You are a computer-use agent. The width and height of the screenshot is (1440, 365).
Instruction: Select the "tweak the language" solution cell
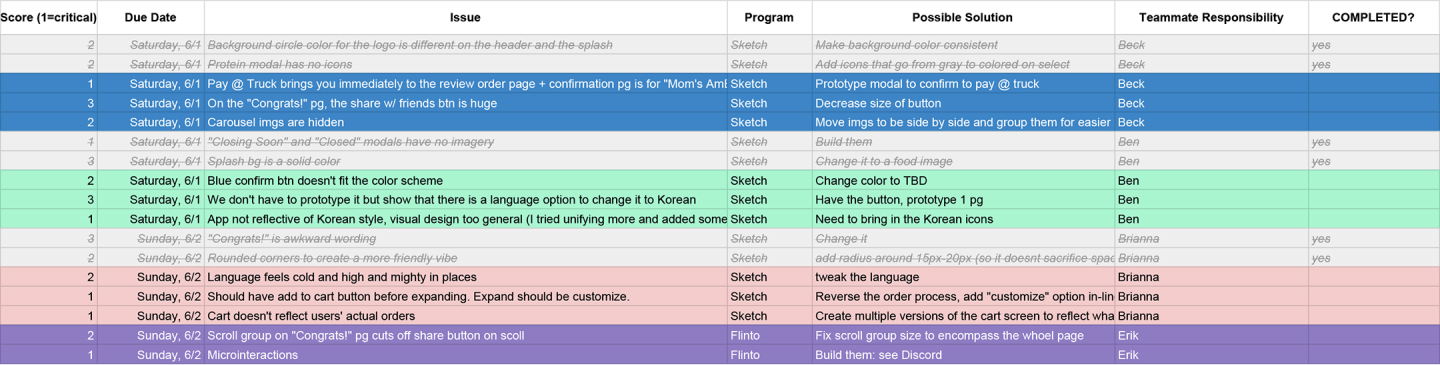pos(963,277)
